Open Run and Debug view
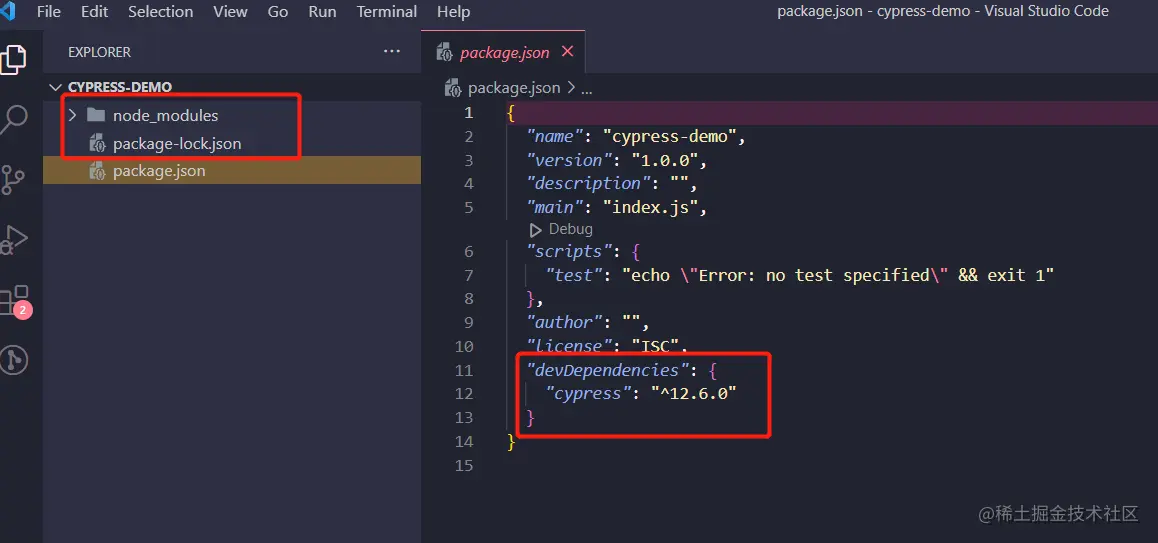Screen dimensions: 1158x543 click(13, 239)
